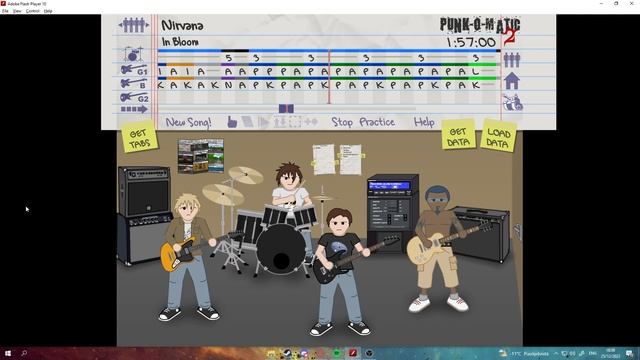This screenshot has width=640, height=360.
Task: Click the amplifier behind the right guitarist
Action: [482, 233]
